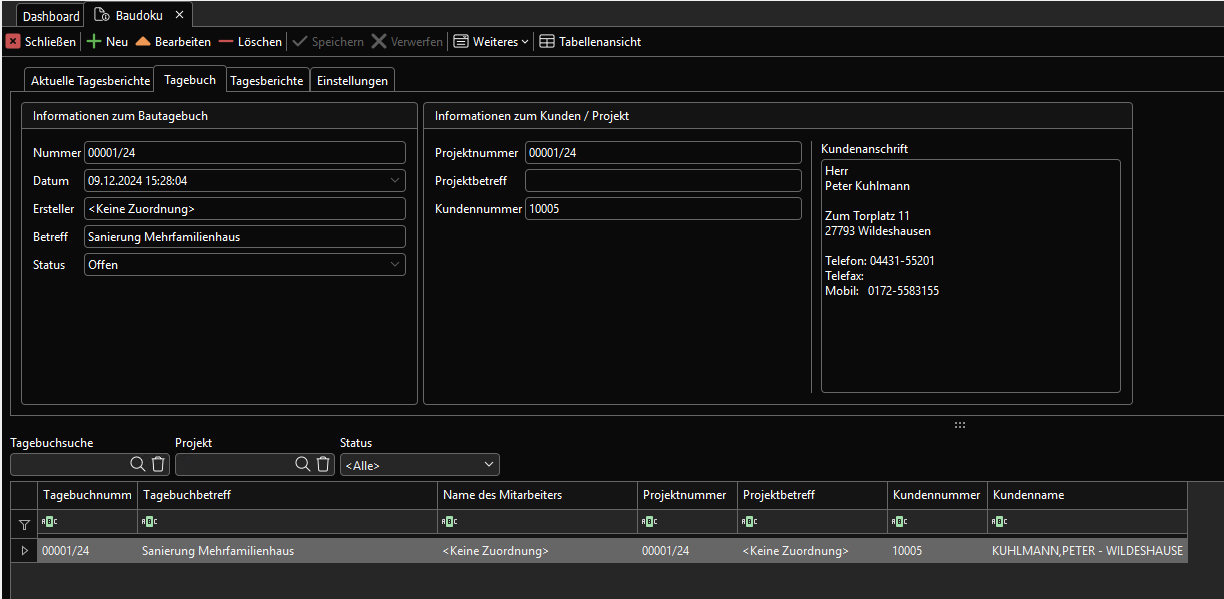Click the 10005 cell in the table row
Image resolution: width=1224 pixels, height=599 pixels.
[x=938, y=551]
